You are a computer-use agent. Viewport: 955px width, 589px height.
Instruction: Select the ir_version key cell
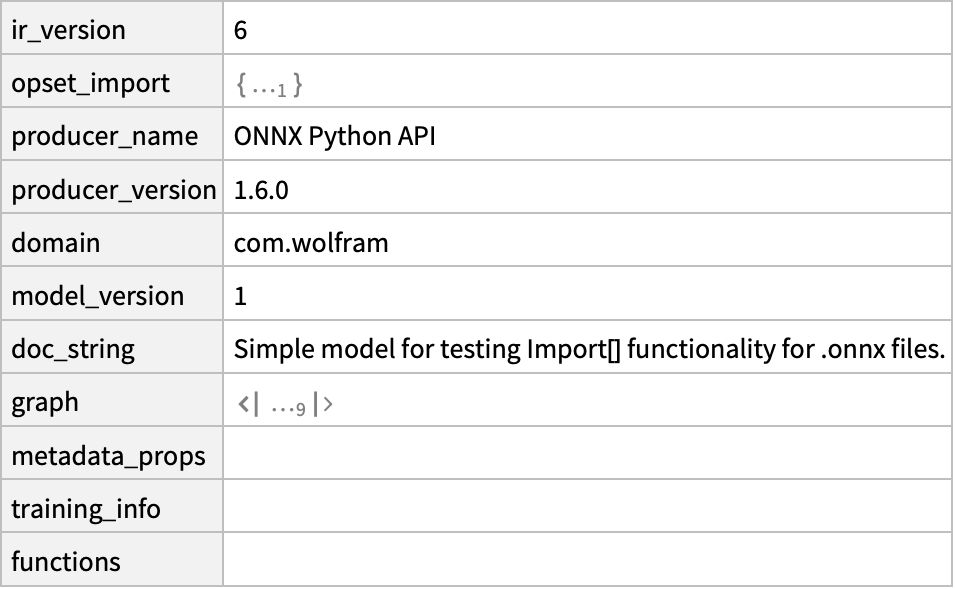112,28
